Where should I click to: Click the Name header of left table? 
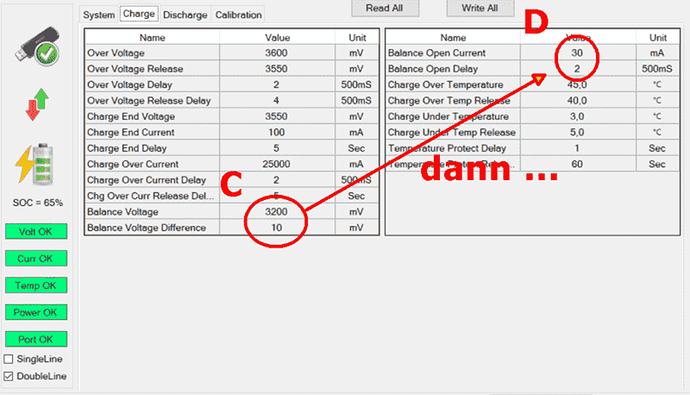point(152,37)
